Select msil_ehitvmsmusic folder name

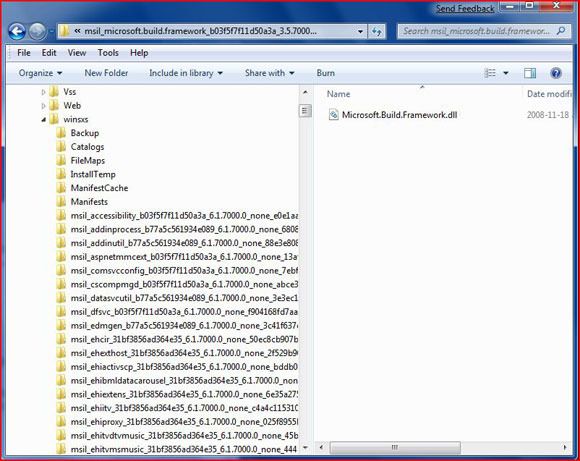(x=184, y=449)
